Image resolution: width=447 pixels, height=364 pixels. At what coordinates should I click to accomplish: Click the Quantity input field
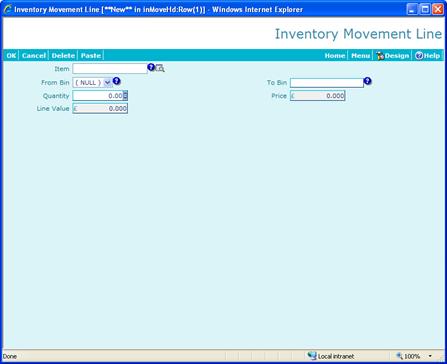coord(98,96)
